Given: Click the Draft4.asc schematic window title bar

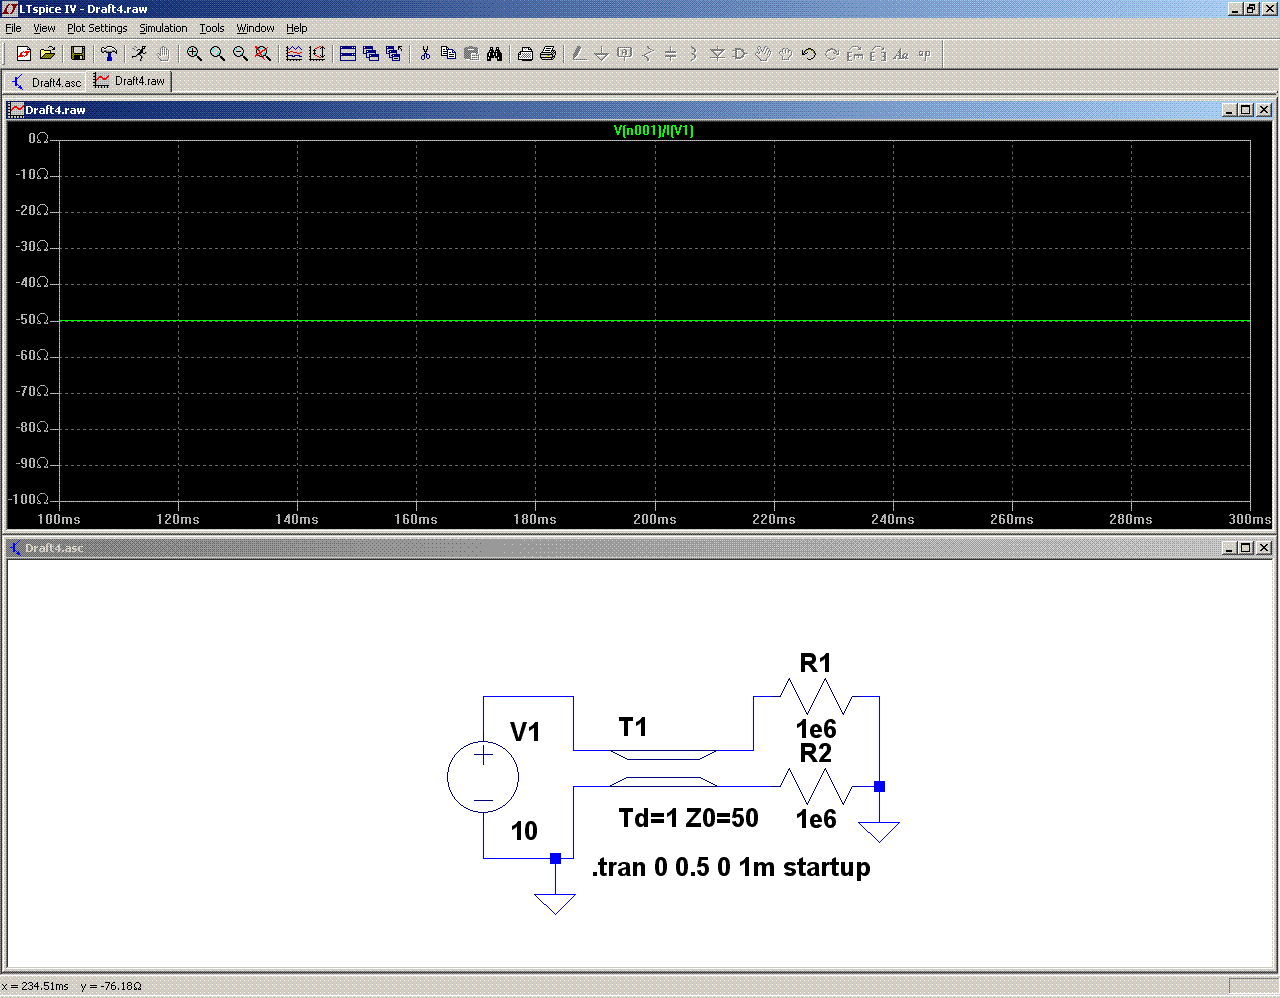Looking at the screenshot, I should [600, 548].
